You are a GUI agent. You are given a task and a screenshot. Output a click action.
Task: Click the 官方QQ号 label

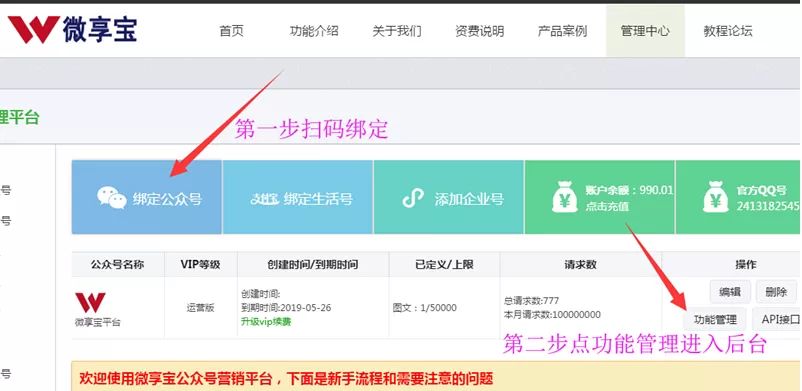(761, 190)
